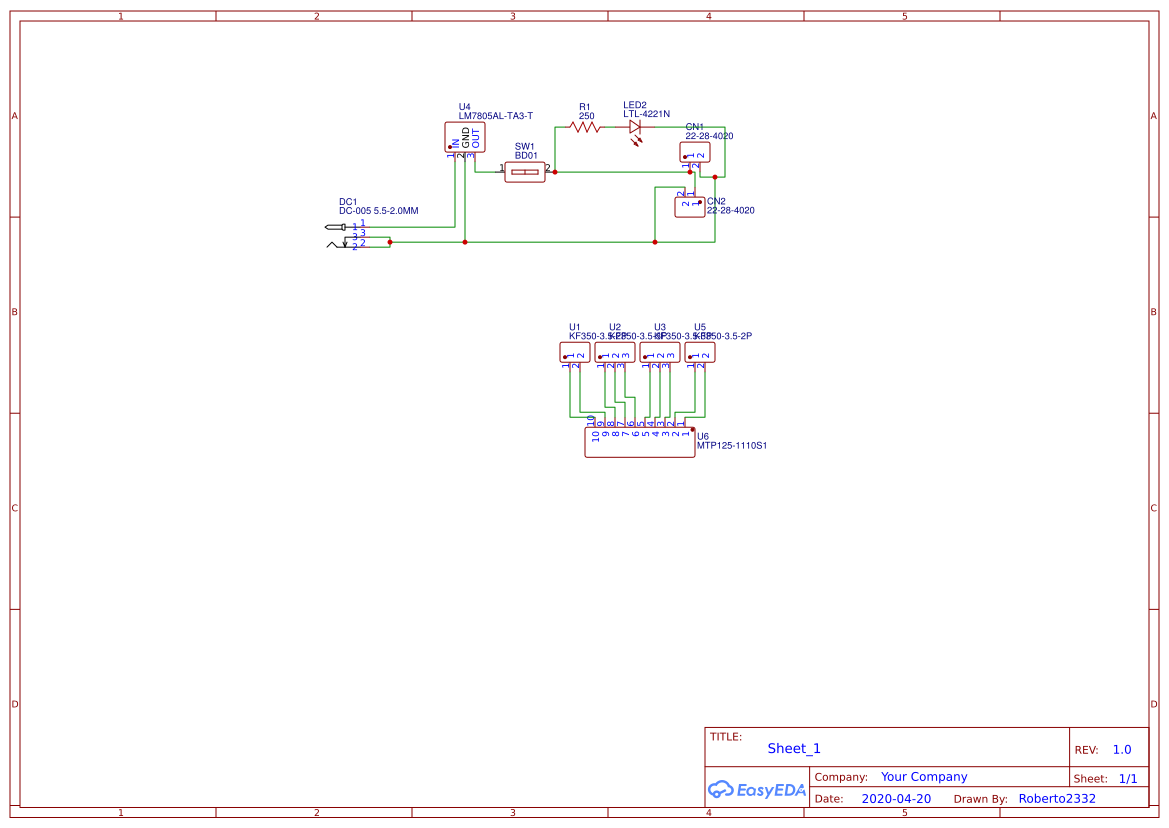1169x828 pixels.
Task: Click the U6 designator label
Action: pyautogui.click(x=703, y=437)
